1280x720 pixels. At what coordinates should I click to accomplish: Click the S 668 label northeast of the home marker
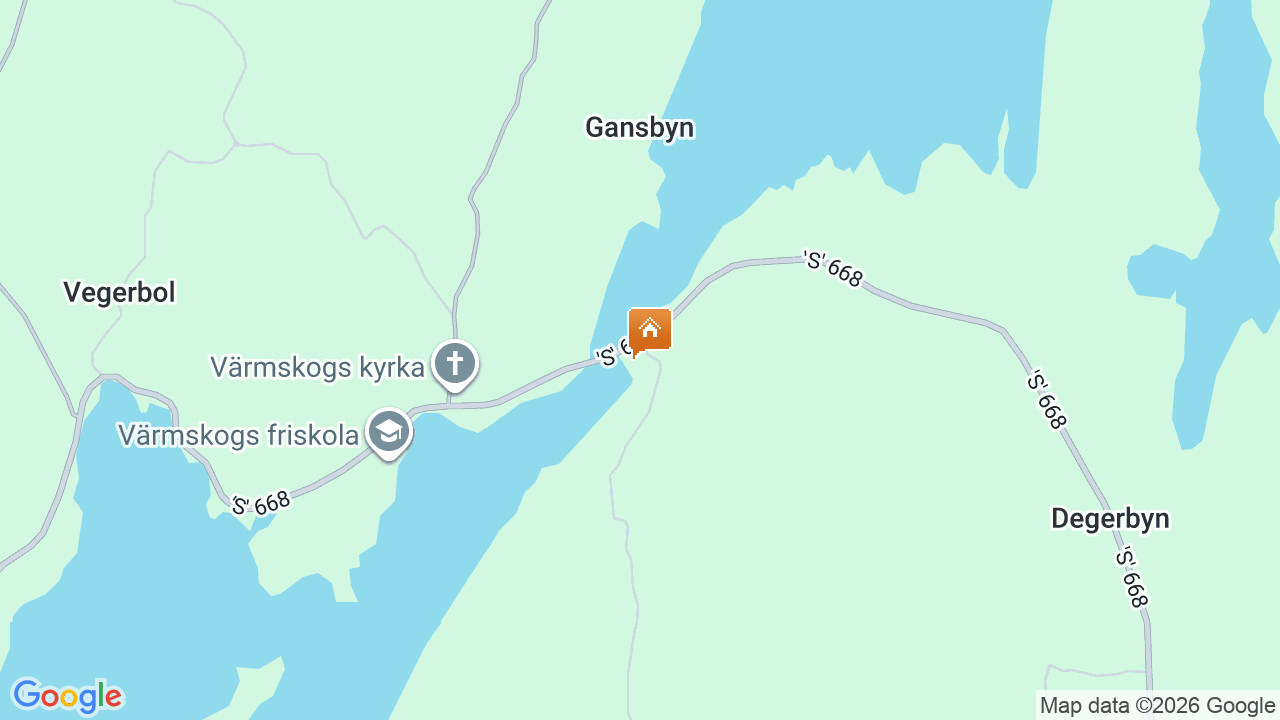(833, 268)
